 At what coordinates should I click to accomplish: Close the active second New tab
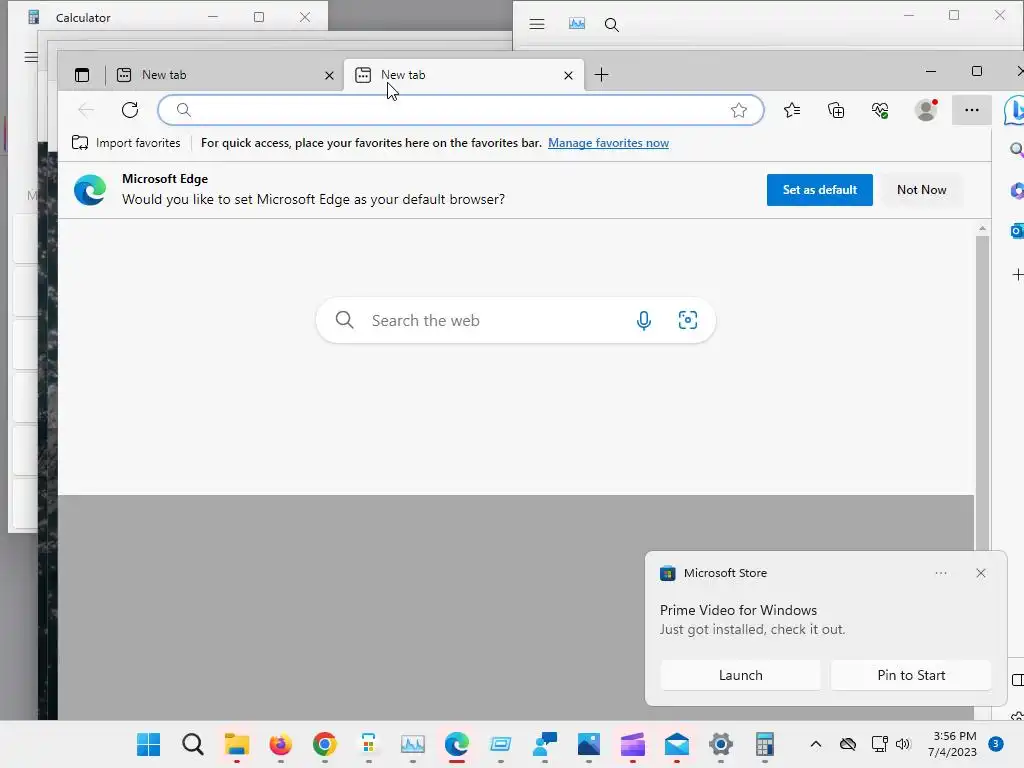pyautogui.click(x=568, y=76)
